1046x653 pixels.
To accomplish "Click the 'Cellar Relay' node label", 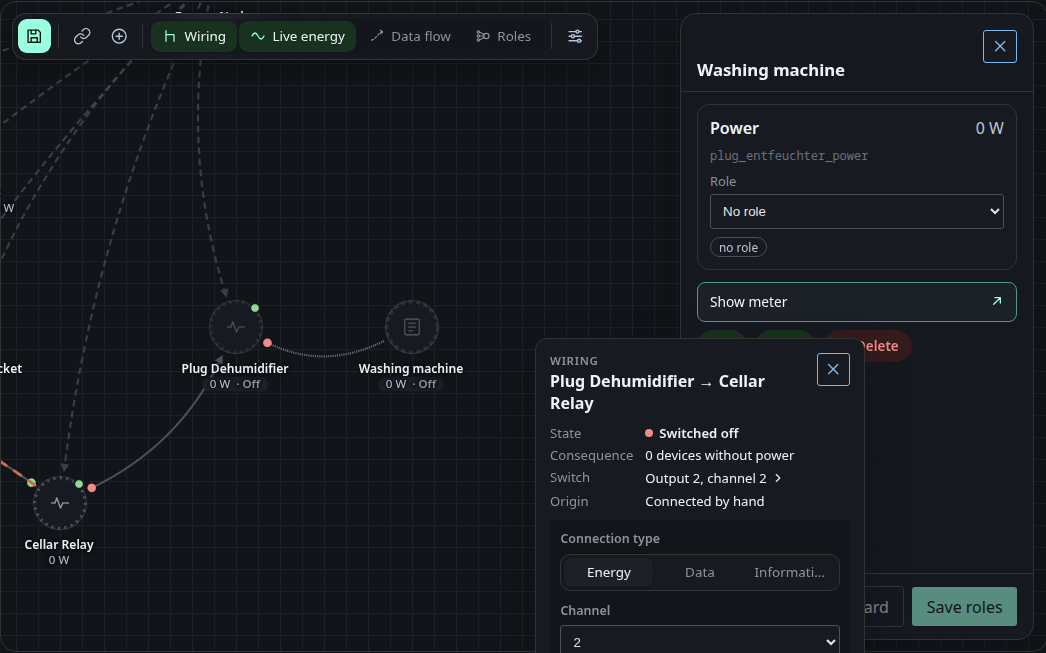I will [x=59, y=544].
